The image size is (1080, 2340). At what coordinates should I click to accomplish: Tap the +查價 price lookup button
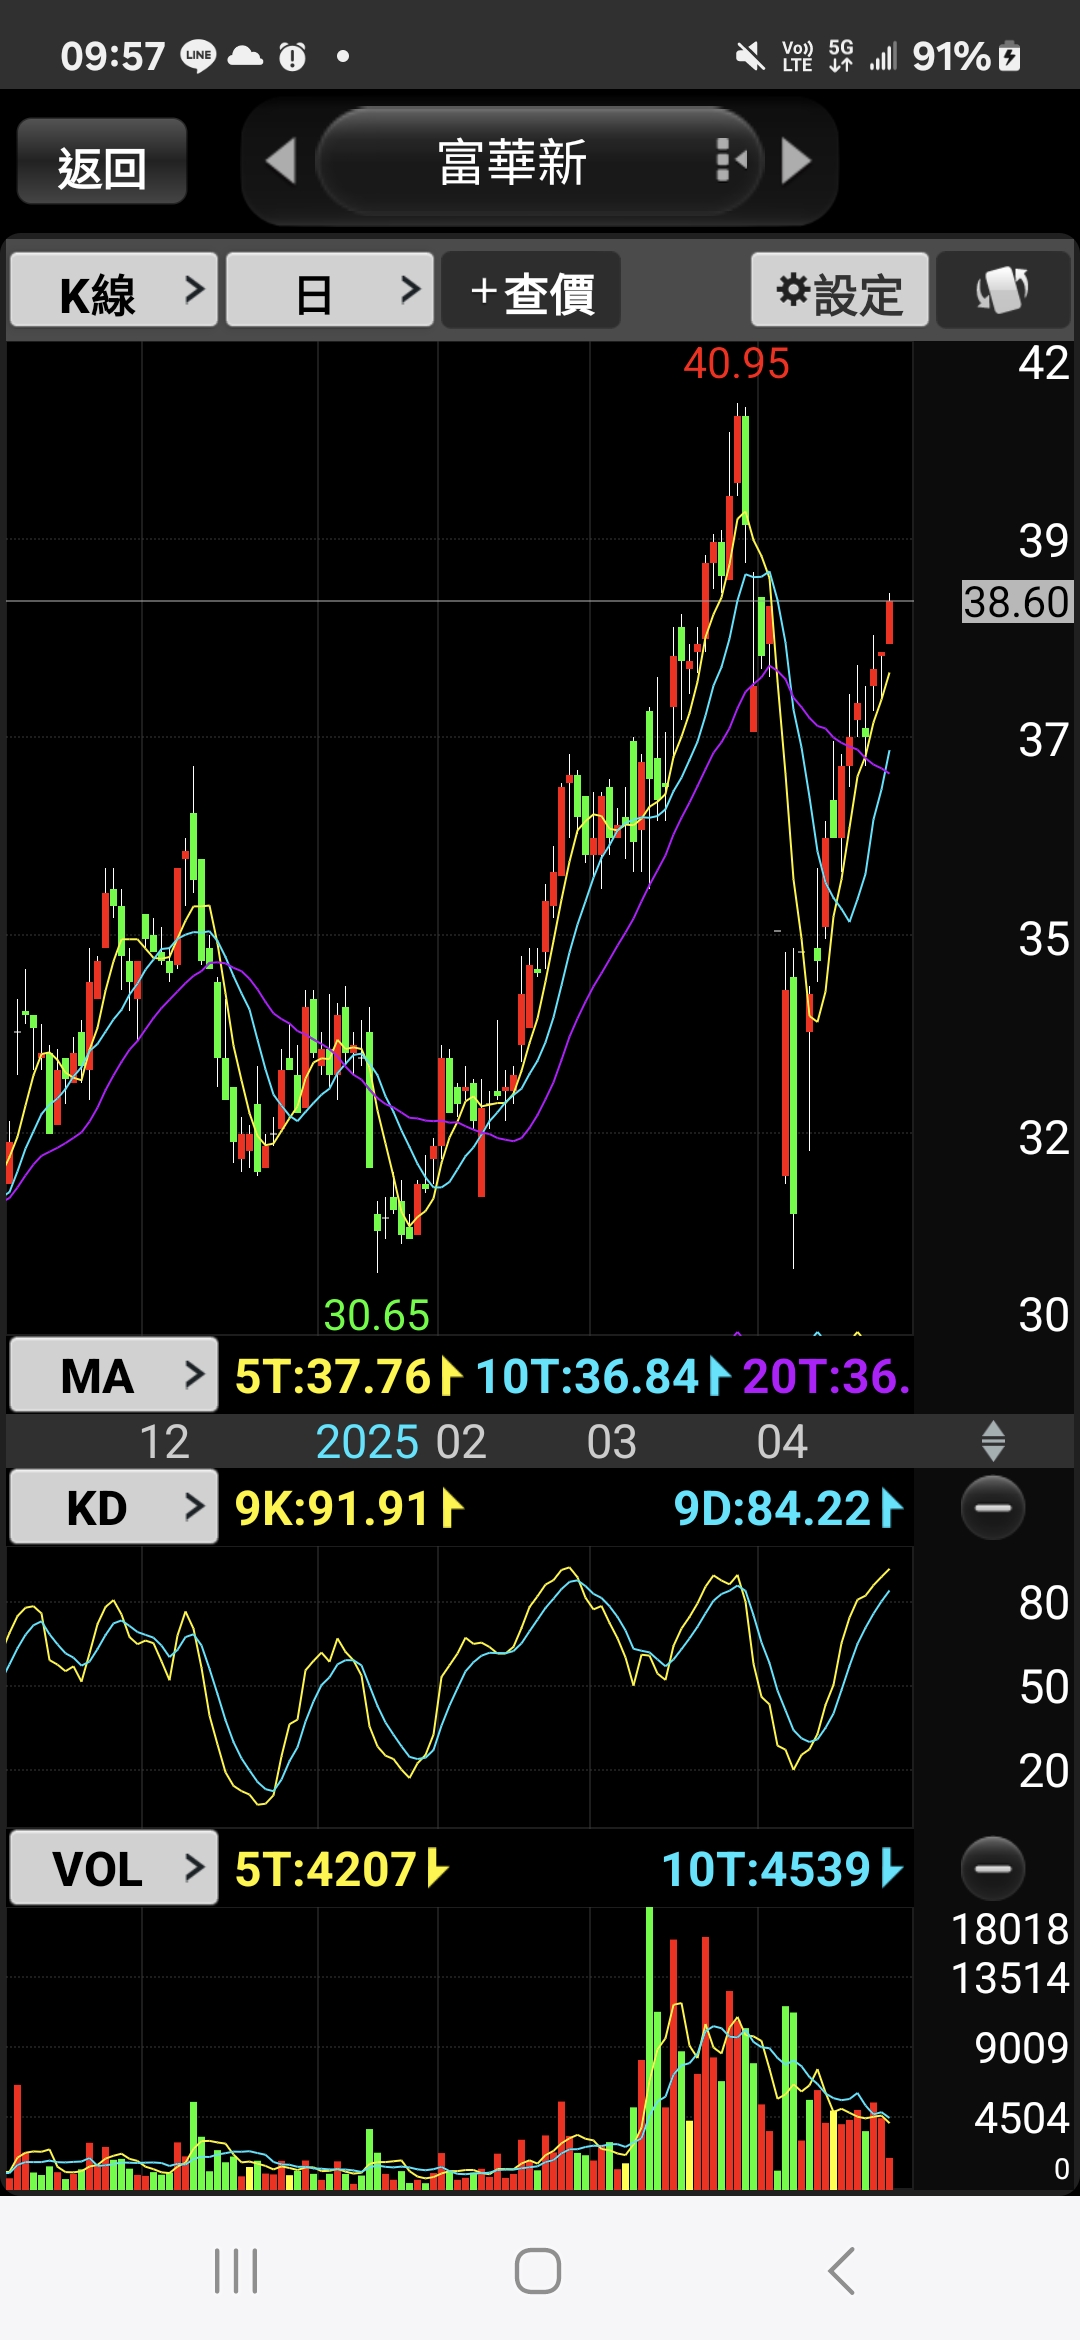tap(531, 292)
